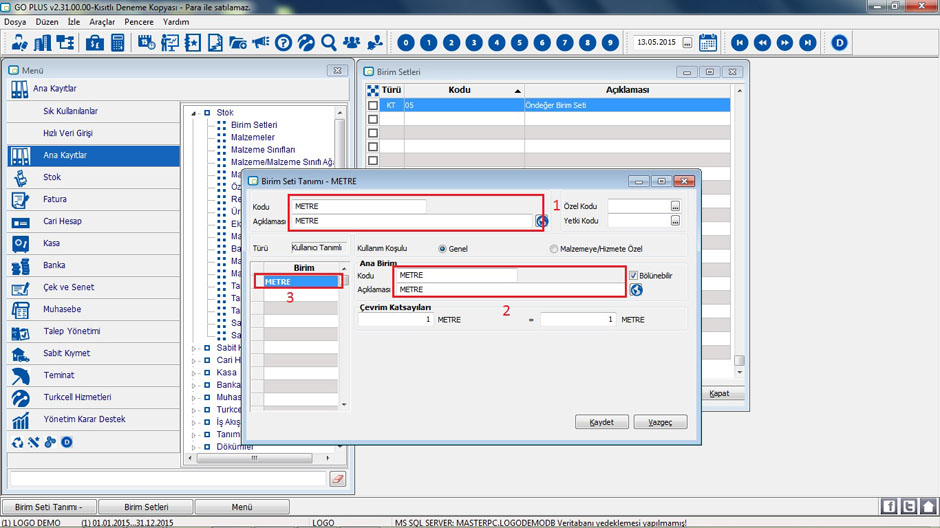Click number 0 circle in toolbar
The image size is (940, 528).
coord(406,43)
